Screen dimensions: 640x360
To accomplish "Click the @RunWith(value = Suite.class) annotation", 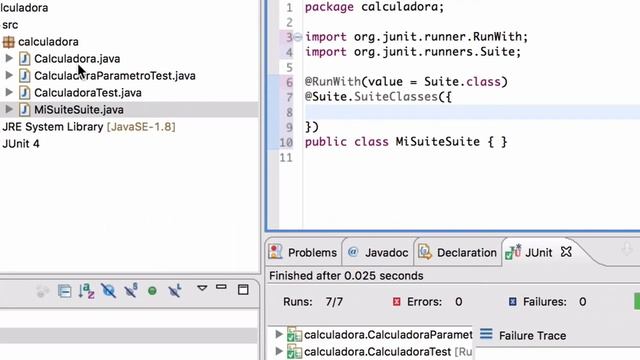I will click(407, 82).
